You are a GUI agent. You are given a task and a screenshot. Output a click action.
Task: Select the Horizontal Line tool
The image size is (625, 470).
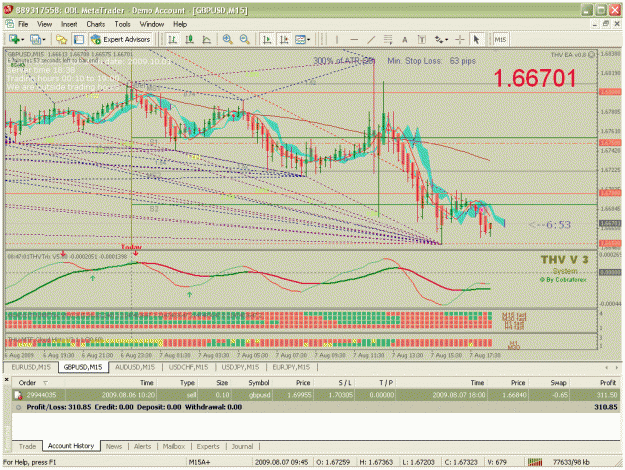[354, 39]
